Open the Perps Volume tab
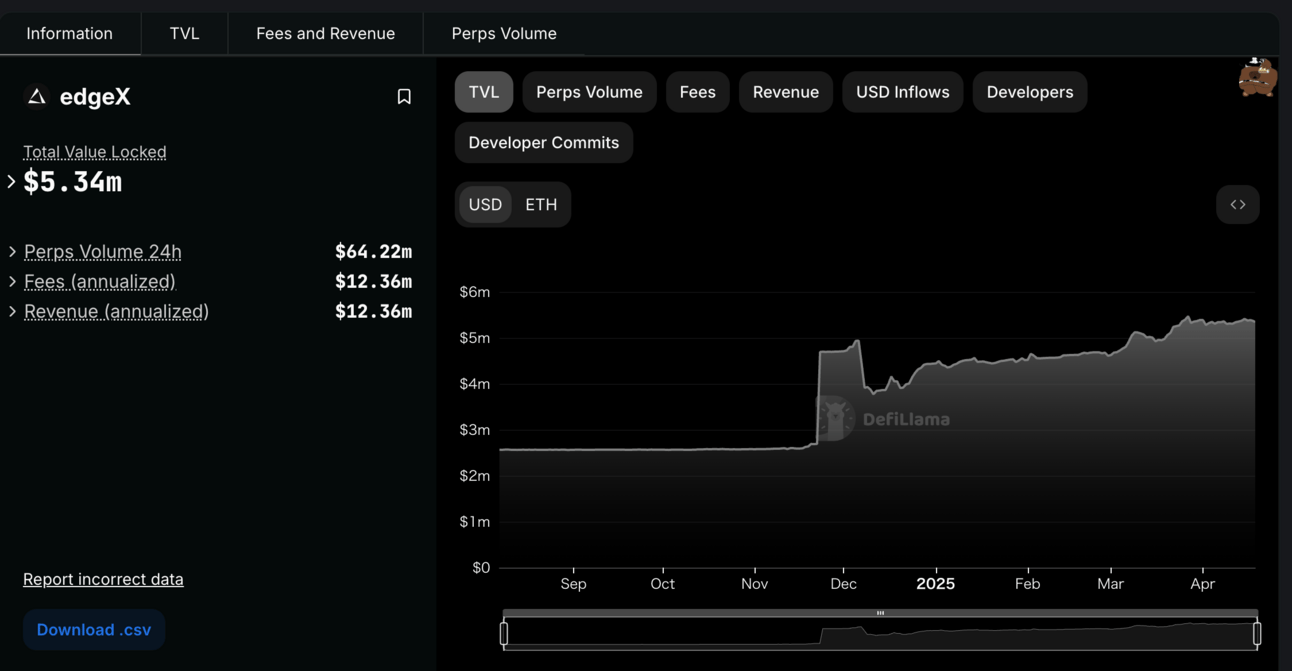Screen dimensions: 1292x671 tap(504, 33)
